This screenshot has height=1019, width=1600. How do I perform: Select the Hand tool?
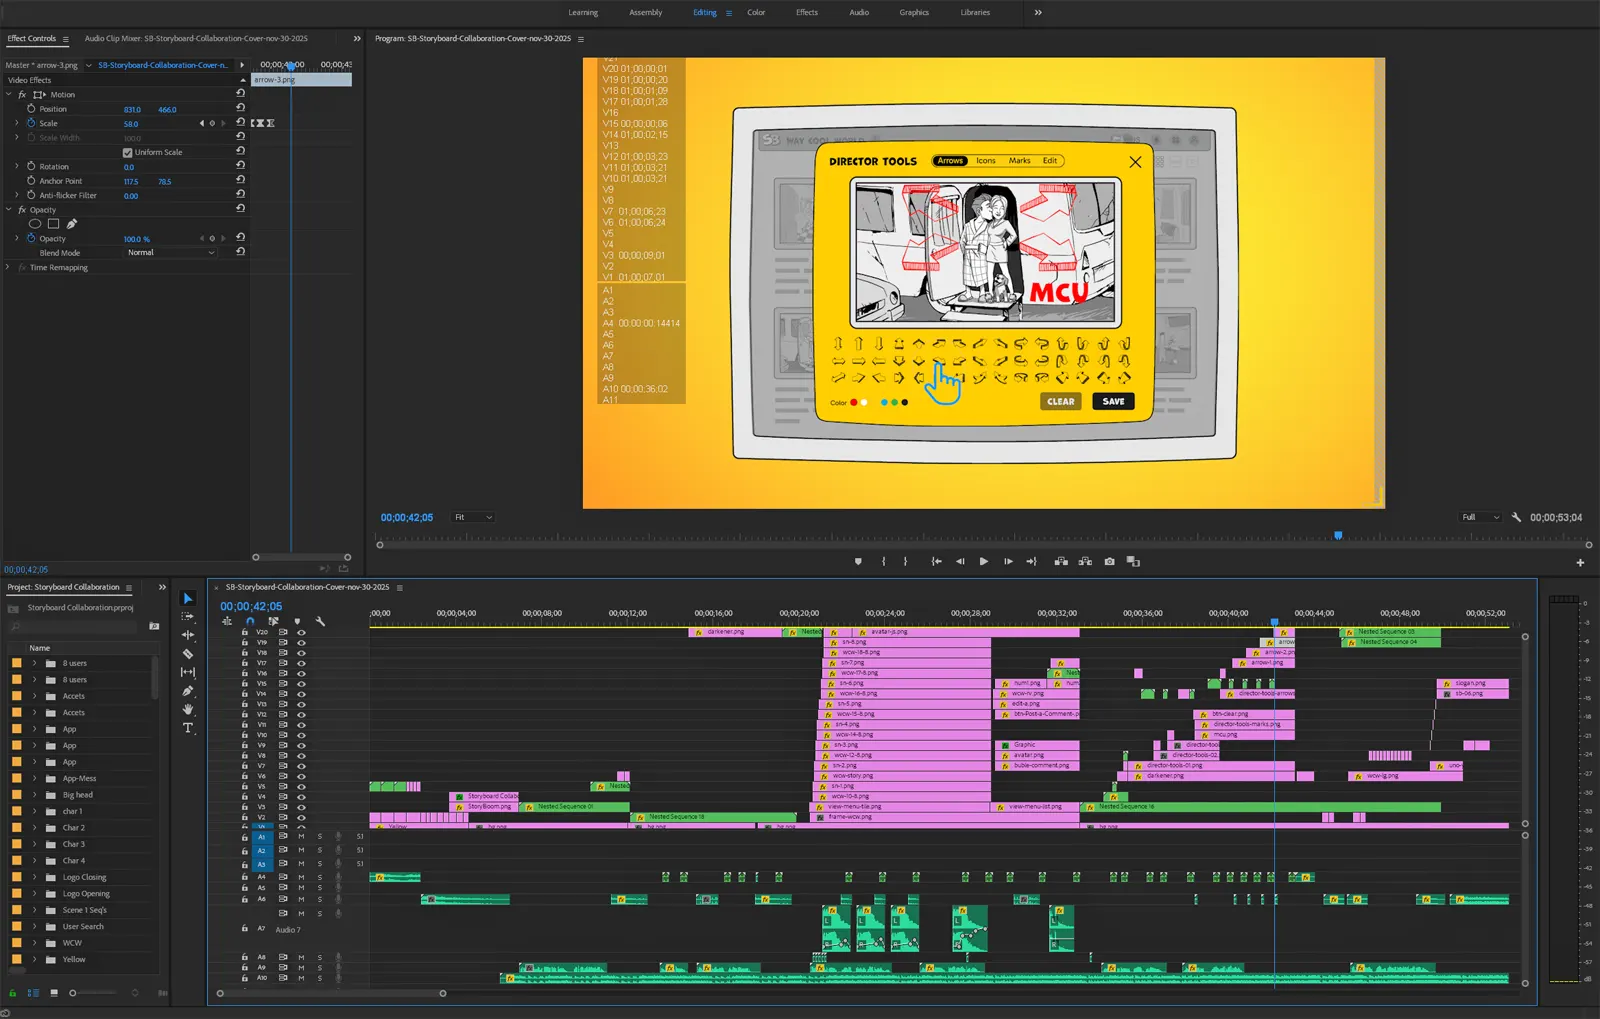187,706
